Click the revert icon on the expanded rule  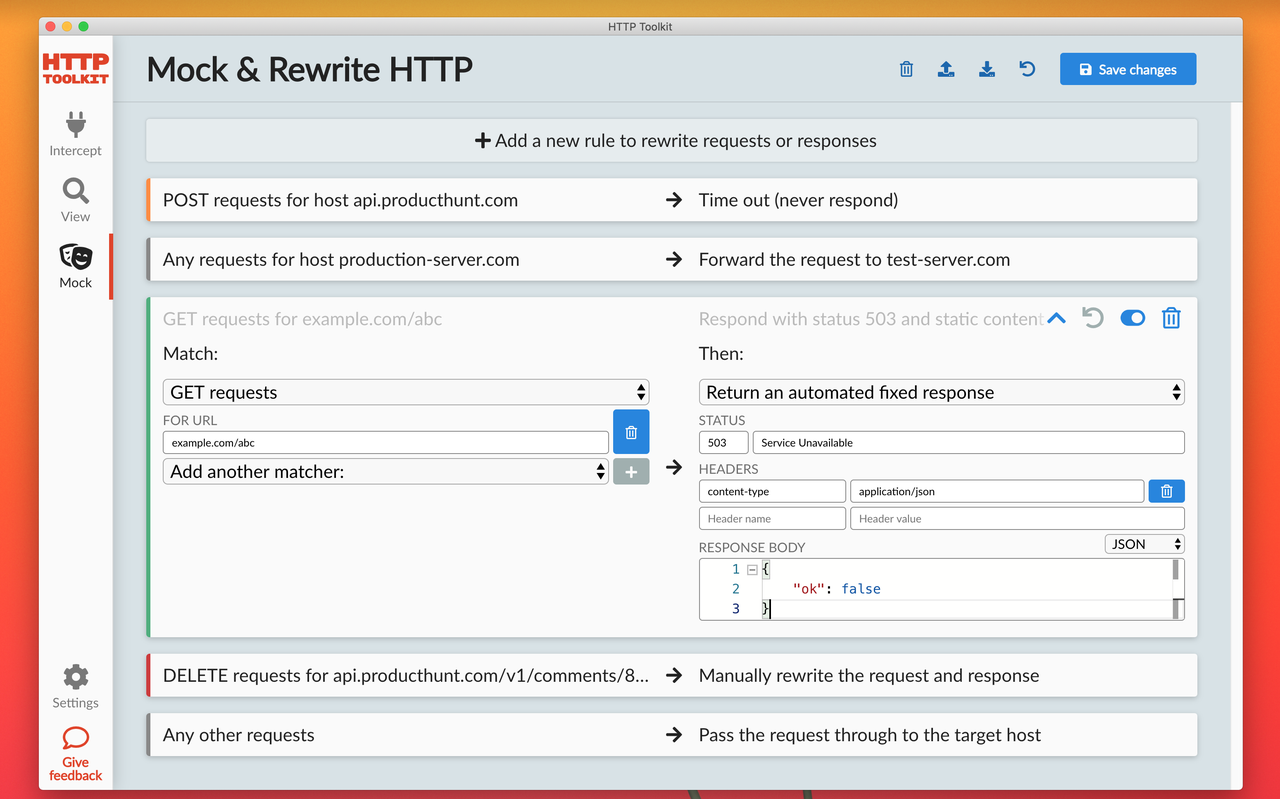pyautogui.click(x=1092, y=318)
